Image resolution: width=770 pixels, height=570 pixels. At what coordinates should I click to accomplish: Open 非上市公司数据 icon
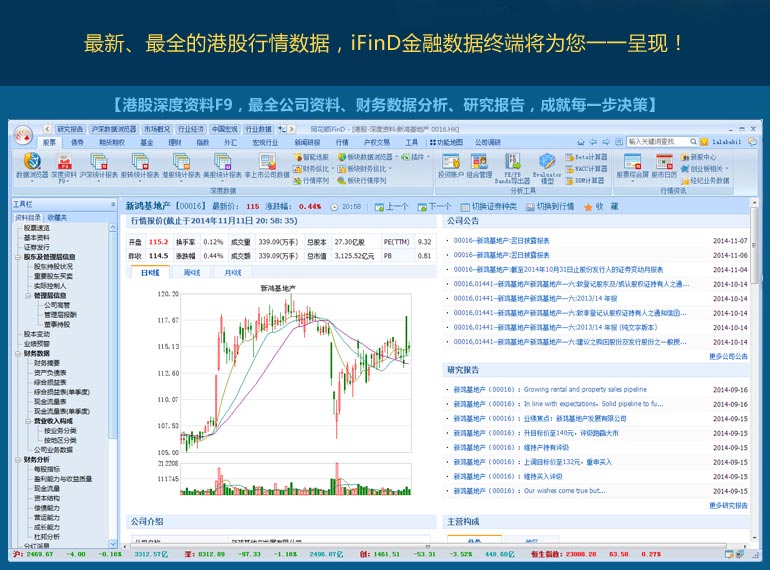267,166
